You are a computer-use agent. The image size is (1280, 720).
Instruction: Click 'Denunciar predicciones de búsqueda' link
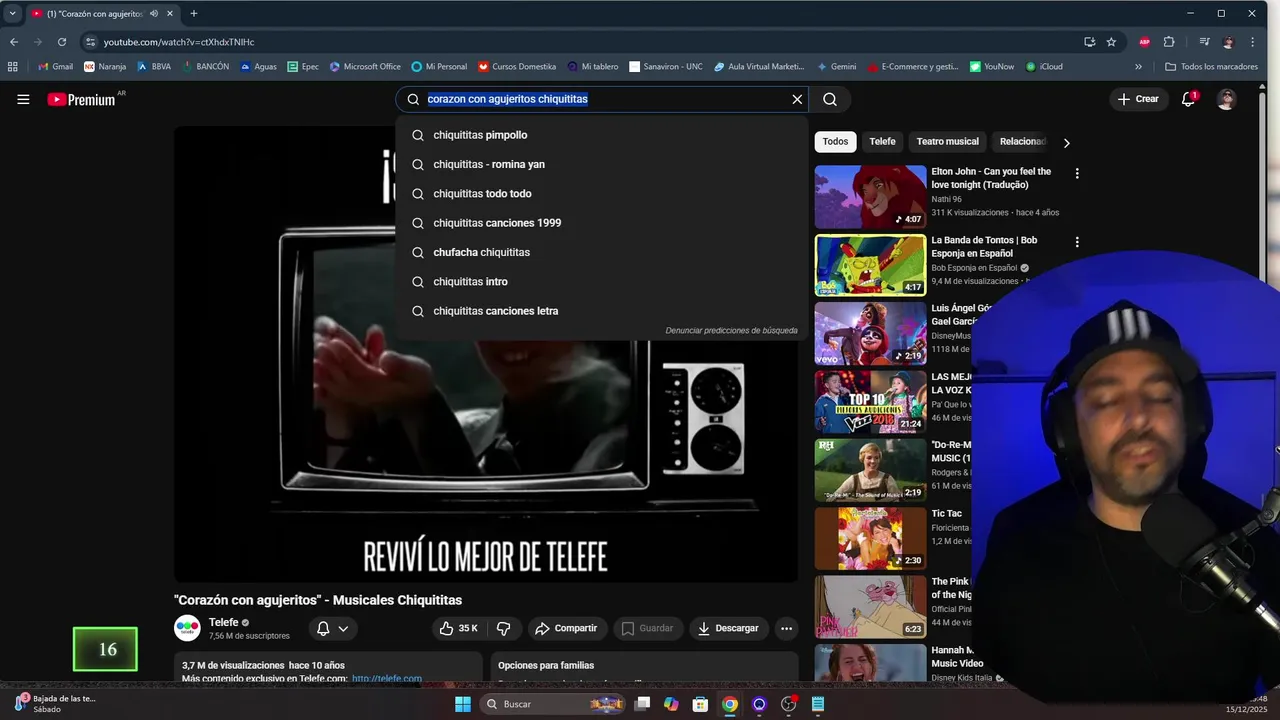731,331
